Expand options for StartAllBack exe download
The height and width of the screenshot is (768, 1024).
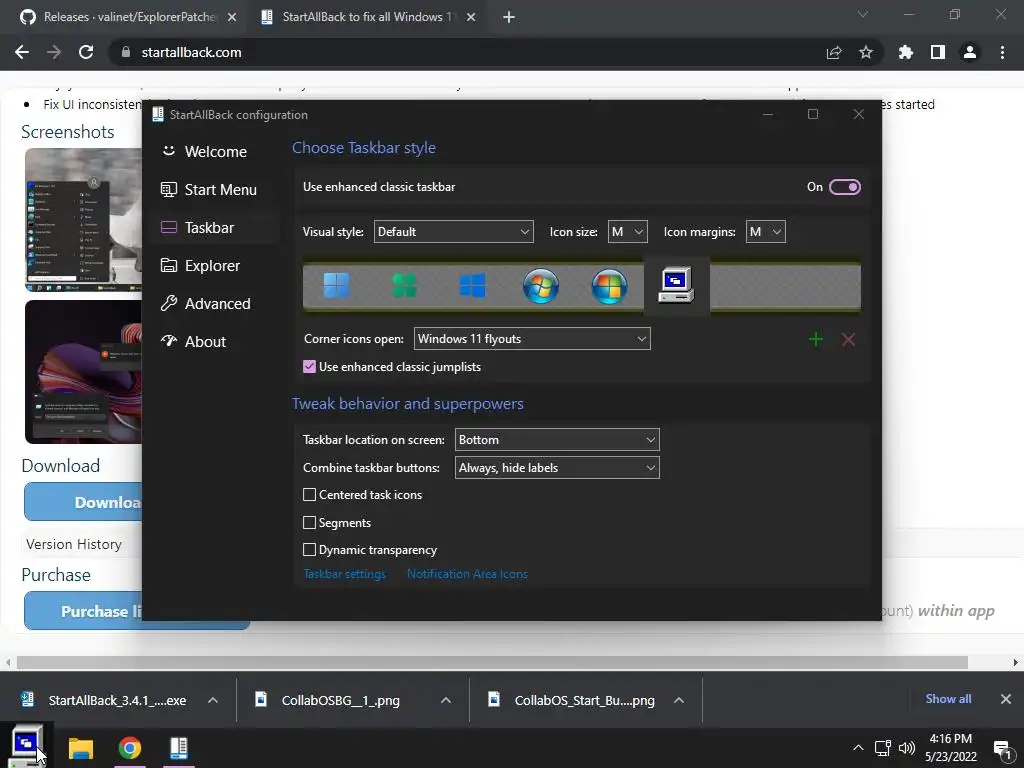point(213,700)
